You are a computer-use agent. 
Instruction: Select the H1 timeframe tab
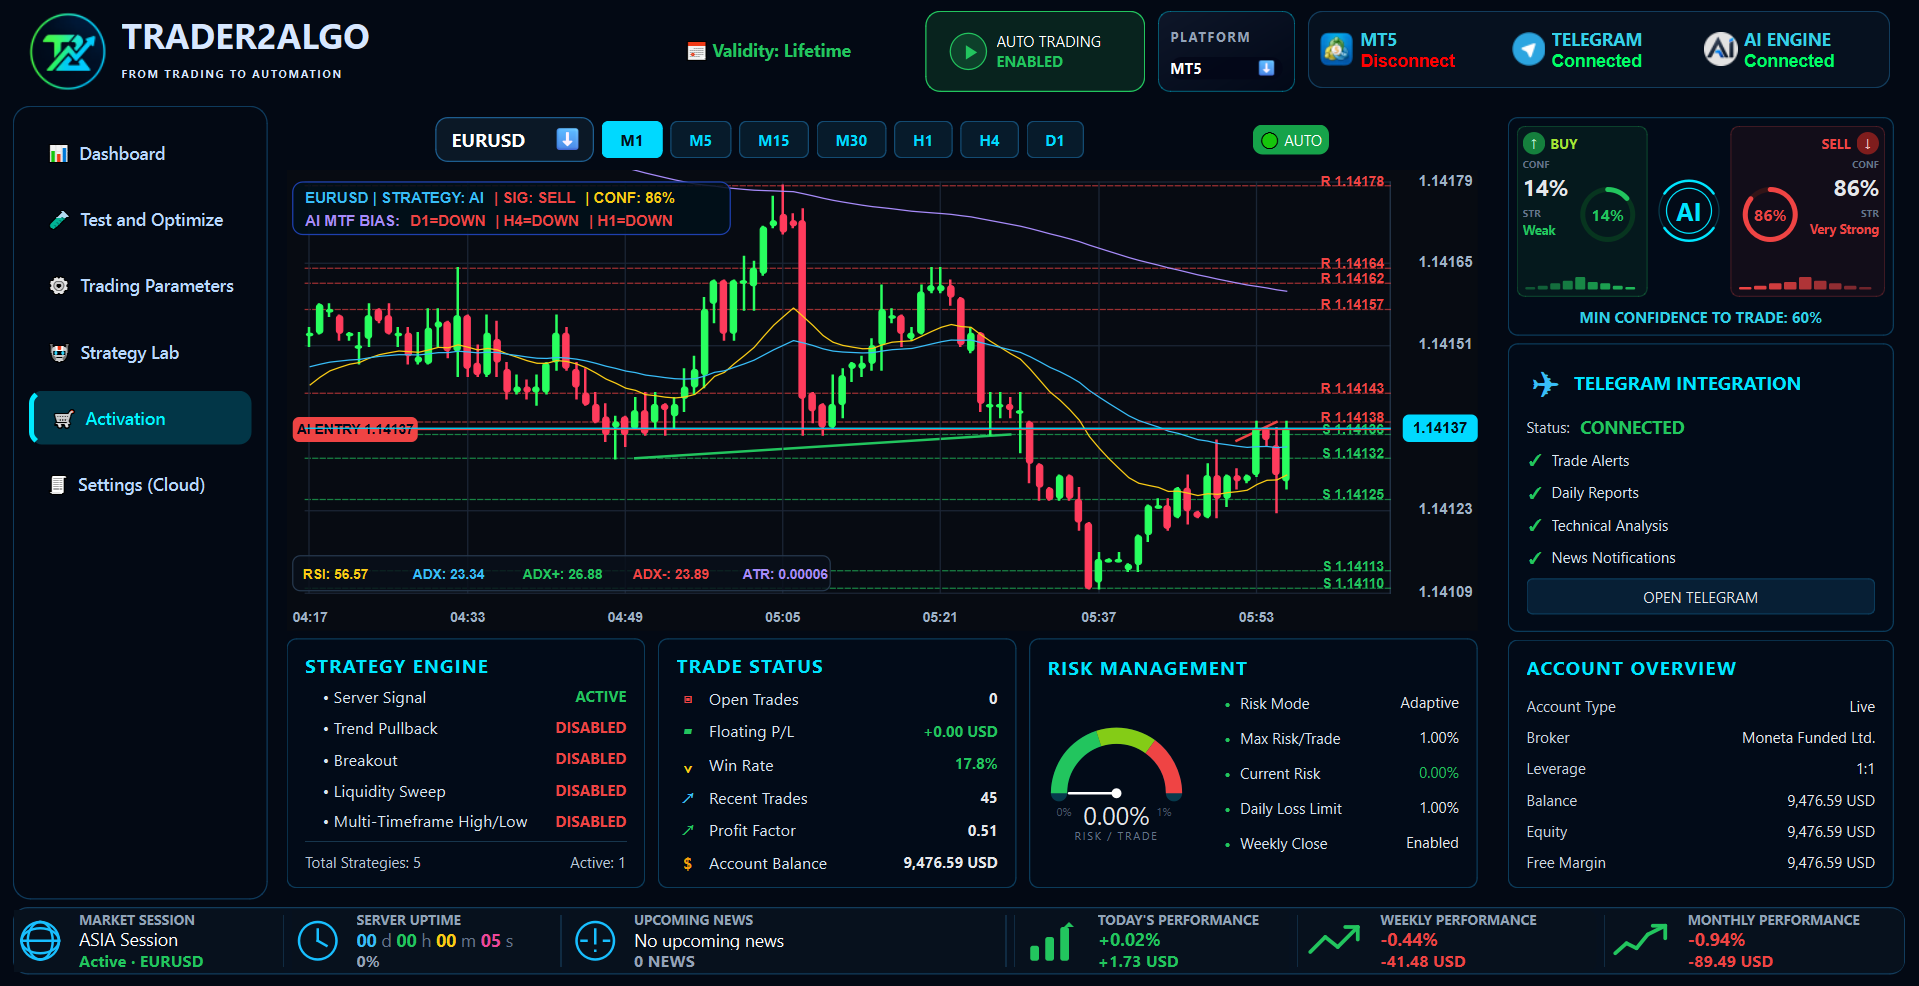click(923, 140)
